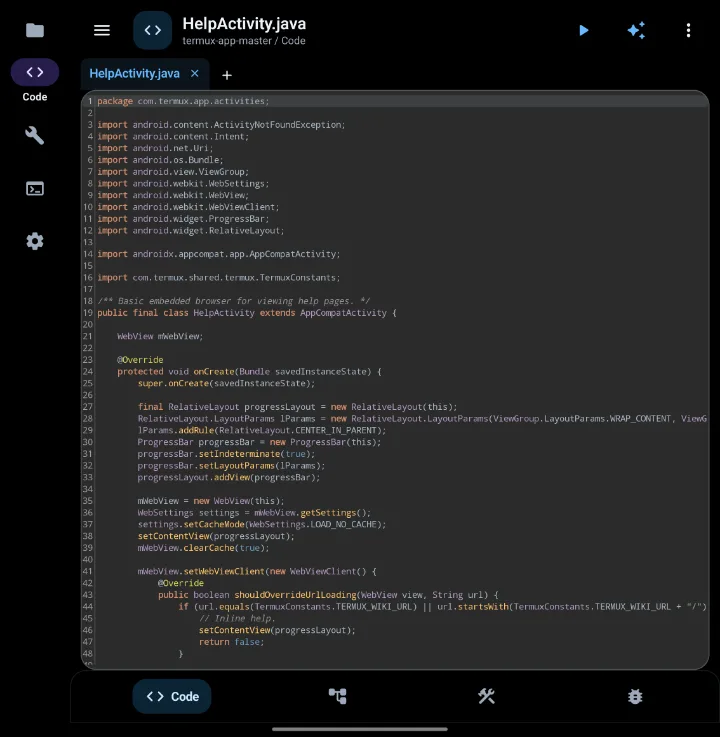Click the code brackets icon beside title
Screen dimensions: 720x737
pos(153,31)
